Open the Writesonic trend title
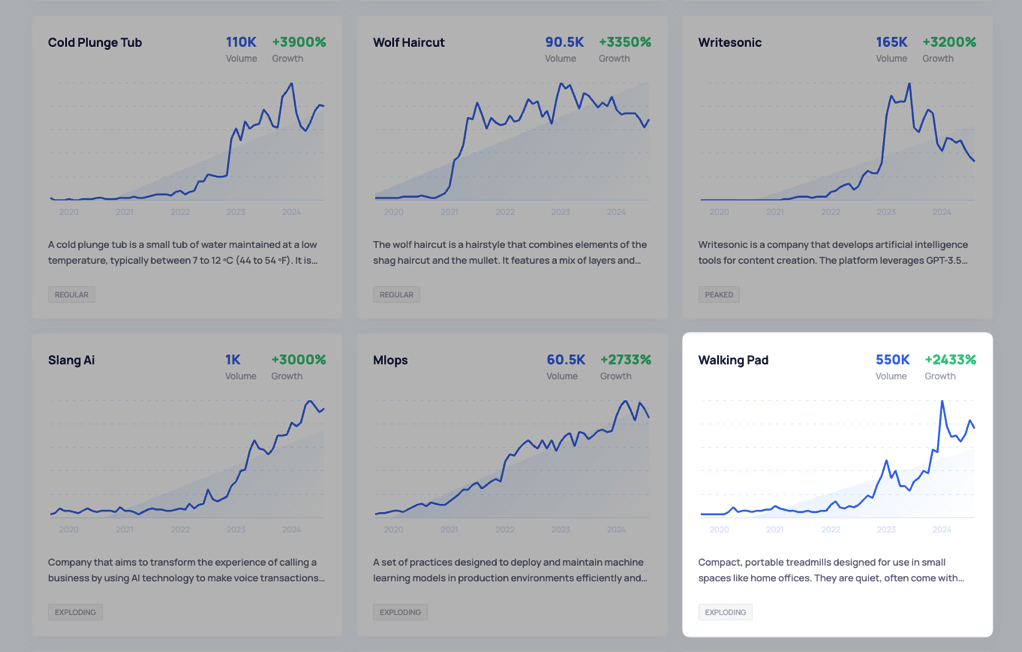The width and height of the screenshot is (1022, 652). point(730,43)
